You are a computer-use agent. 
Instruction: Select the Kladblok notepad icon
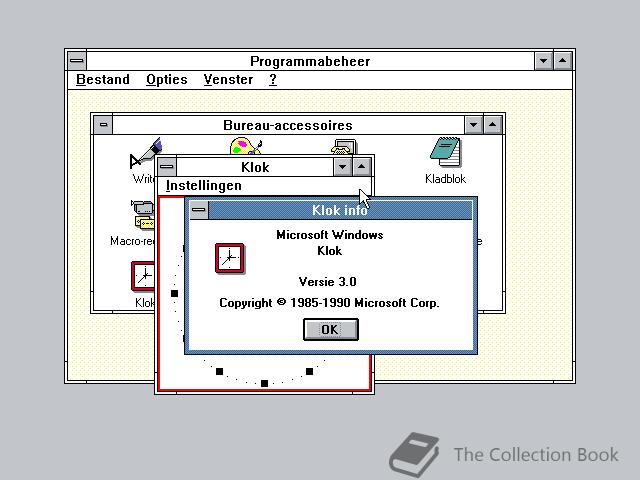(x=446, y=152)
